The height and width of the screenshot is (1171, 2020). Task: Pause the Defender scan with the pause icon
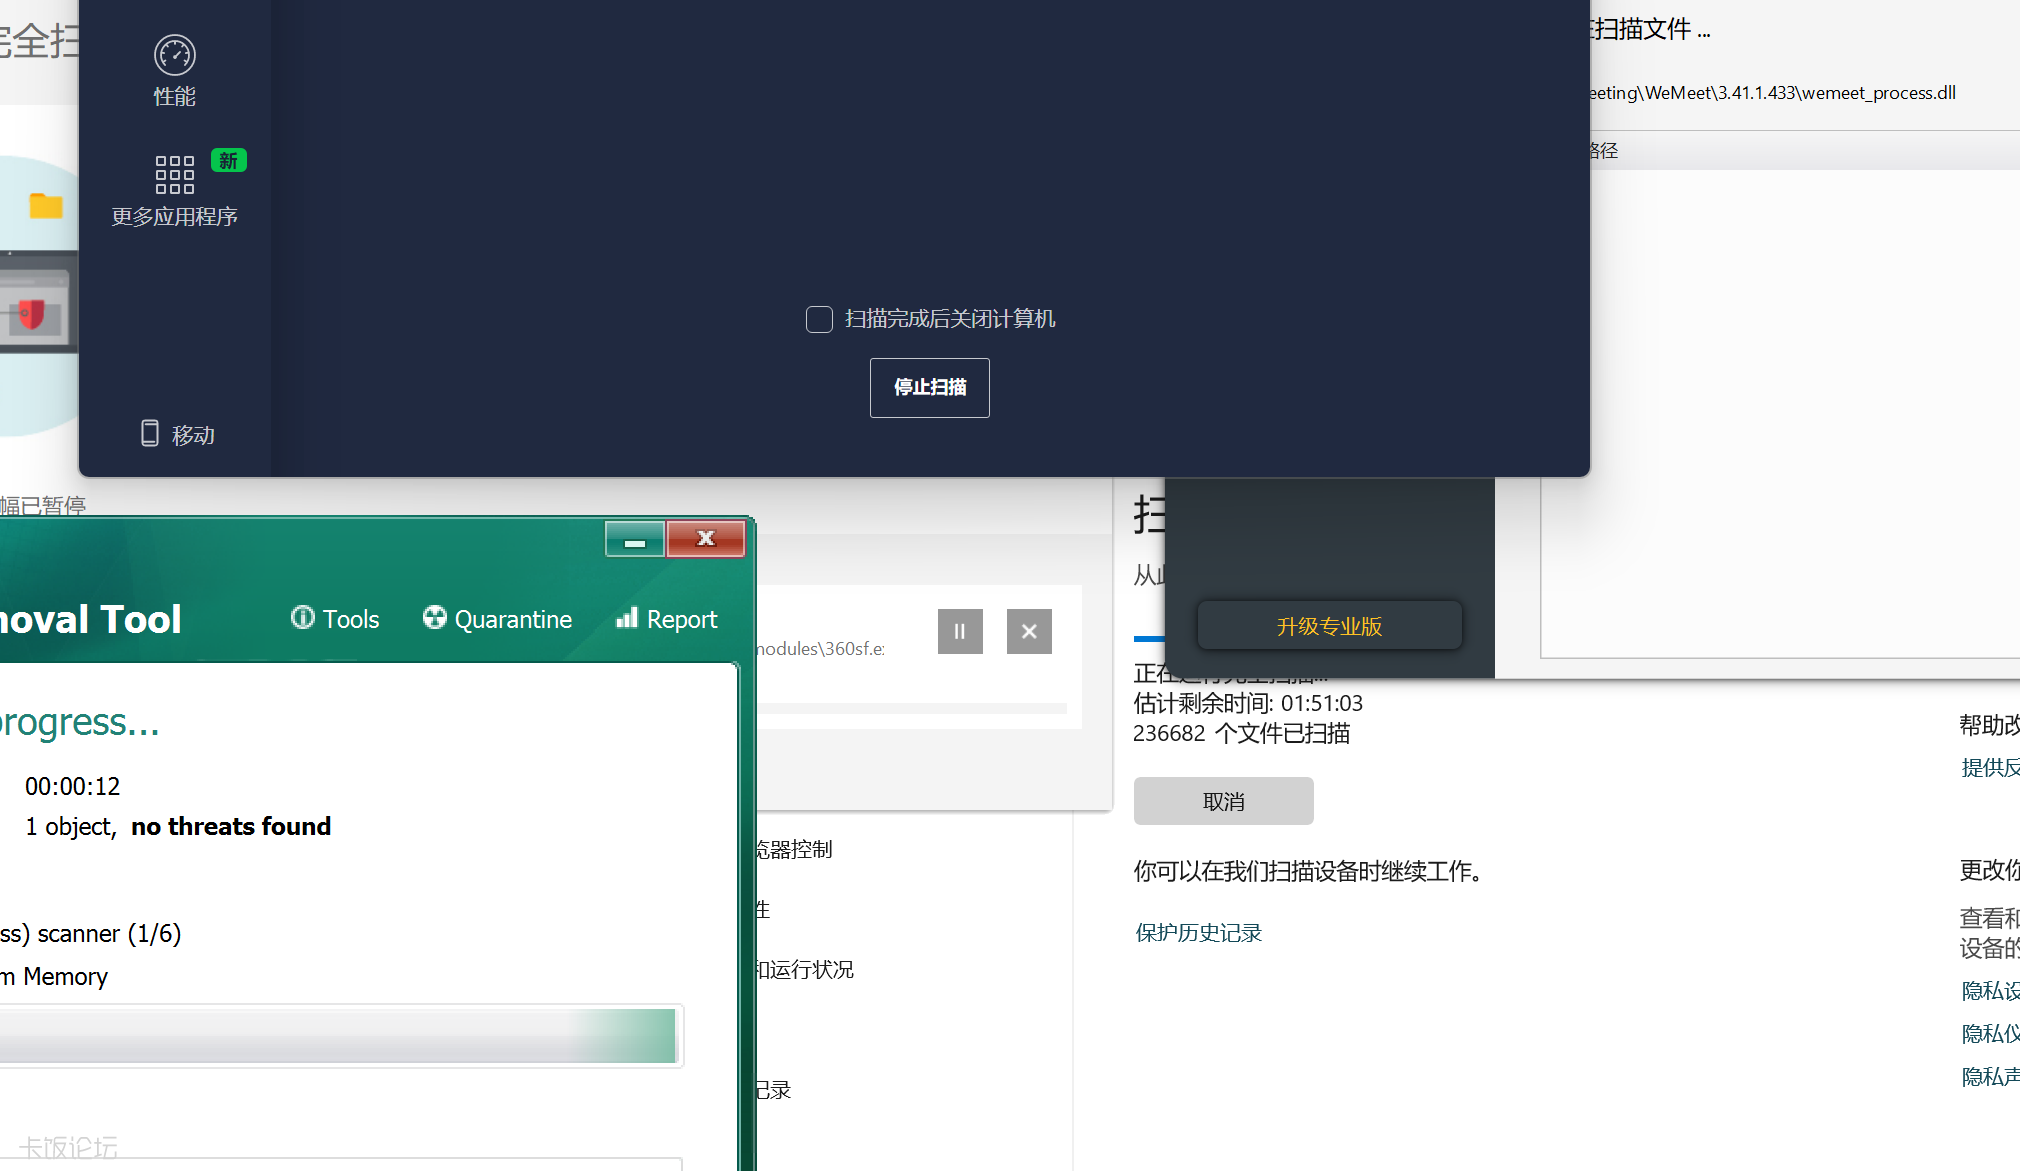[959, 631]
